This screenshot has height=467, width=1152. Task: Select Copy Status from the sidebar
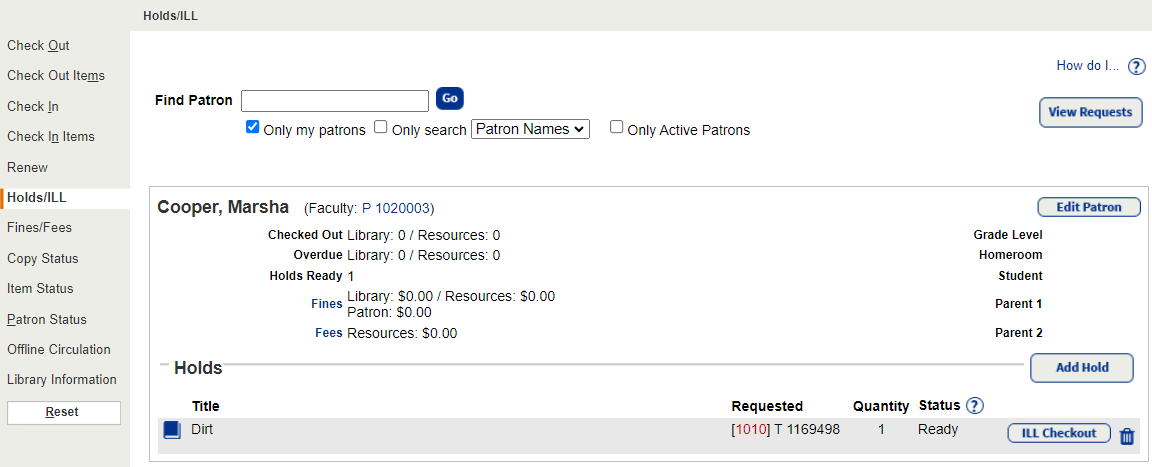pos(42,259)
